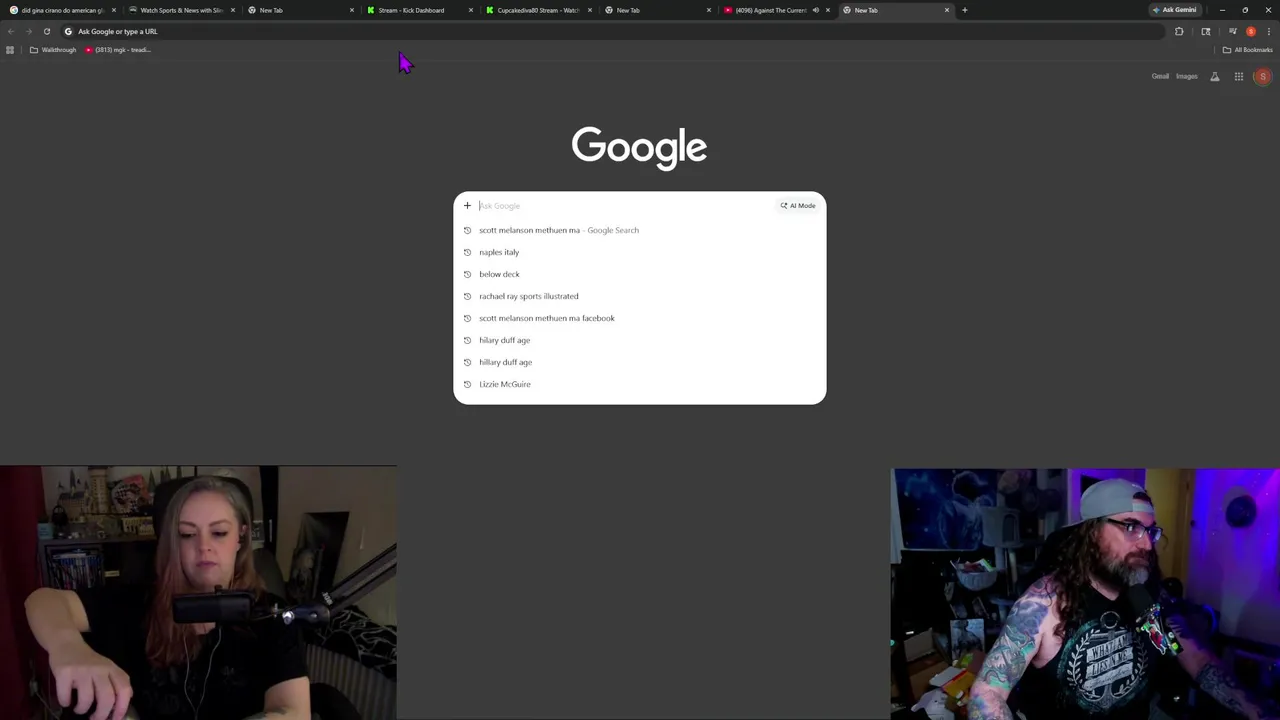Enable AI Mode in search box
Image resolution: width=1280 pixels, height=720 pixels.
(798, 205)
